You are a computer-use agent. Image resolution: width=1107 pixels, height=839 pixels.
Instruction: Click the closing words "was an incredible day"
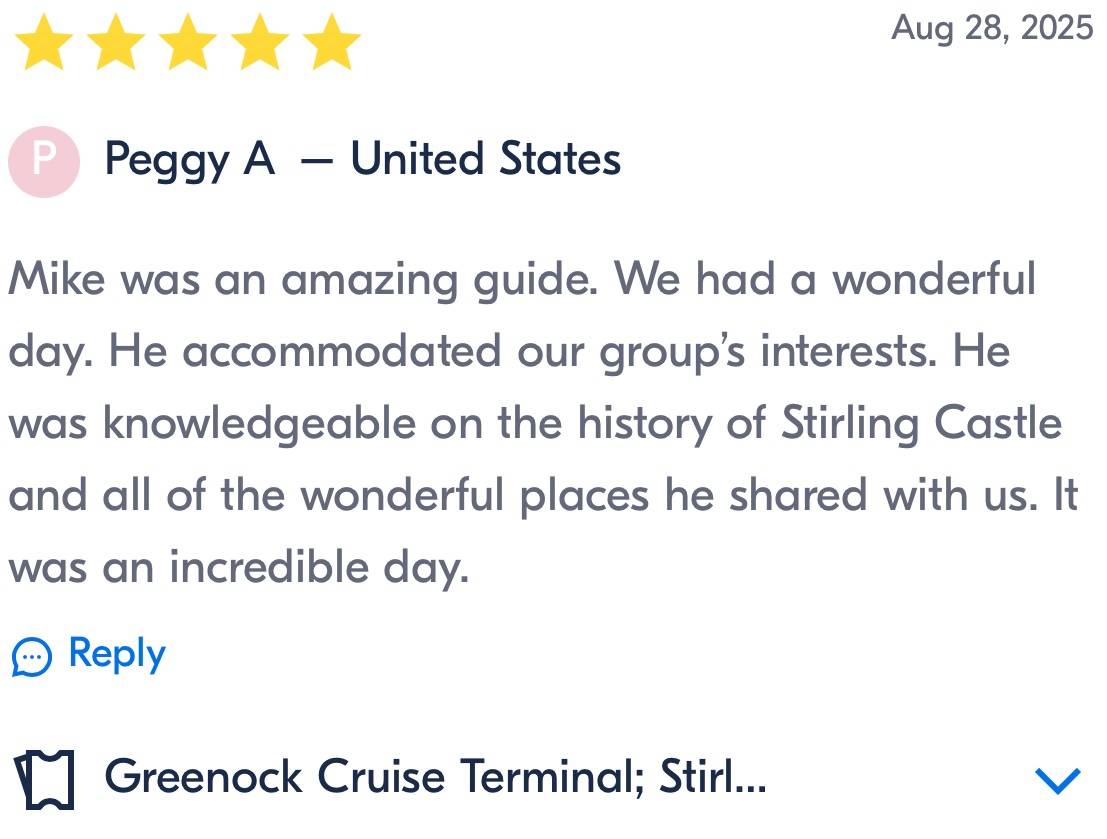pyautogui.click(x=238, y=567)
